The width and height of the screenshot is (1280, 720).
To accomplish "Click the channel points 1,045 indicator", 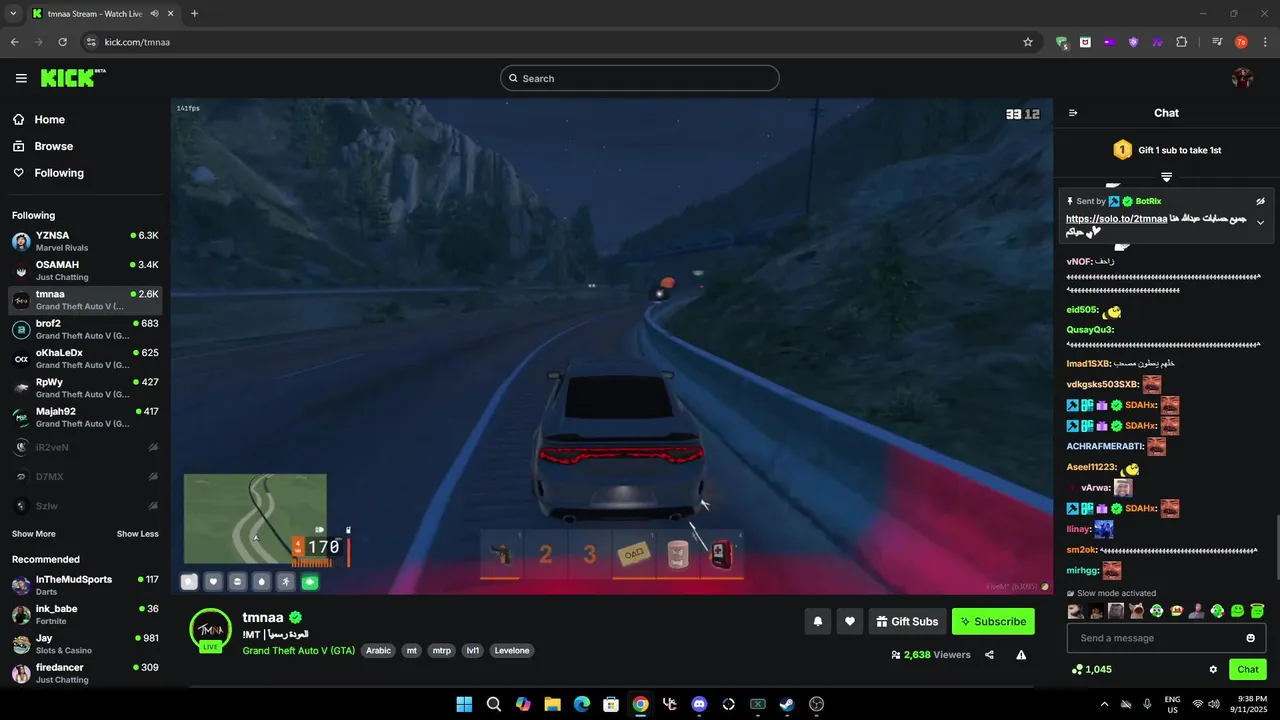I will pos(1091,669).
